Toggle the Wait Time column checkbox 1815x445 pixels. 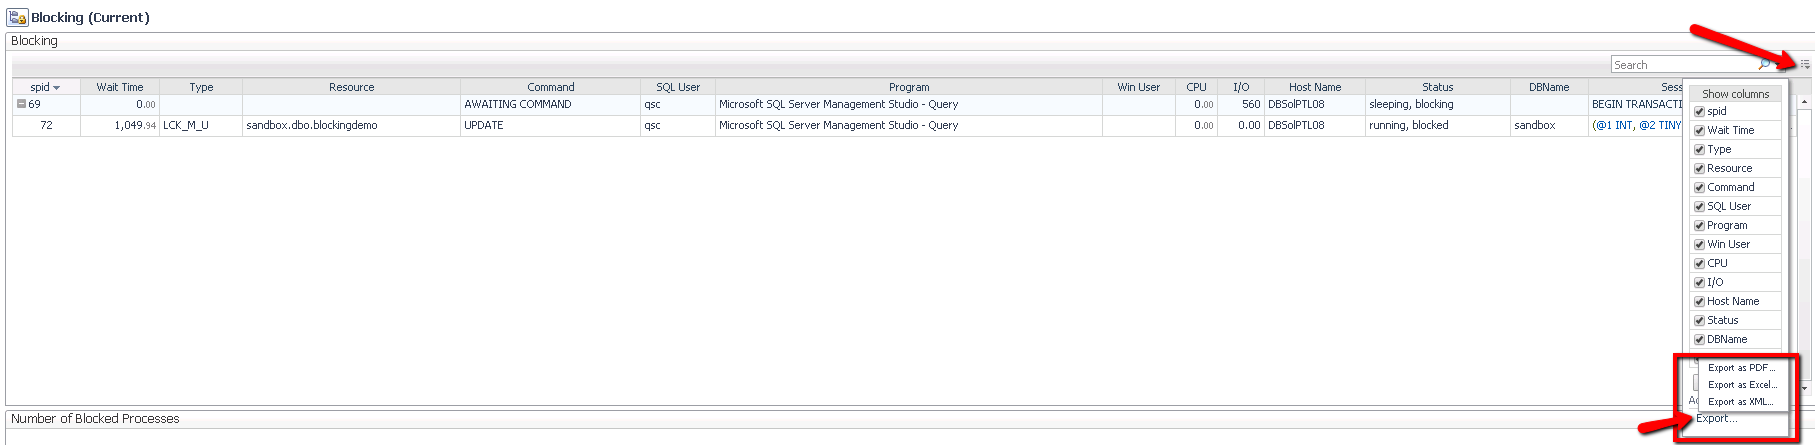point(1699,130)
